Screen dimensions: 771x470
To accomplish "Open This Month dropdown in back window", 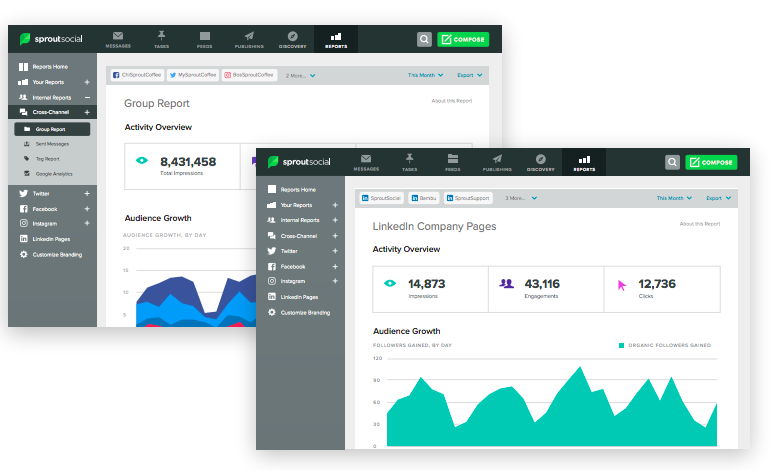I will pyautogui.click(x=425, y=75).
